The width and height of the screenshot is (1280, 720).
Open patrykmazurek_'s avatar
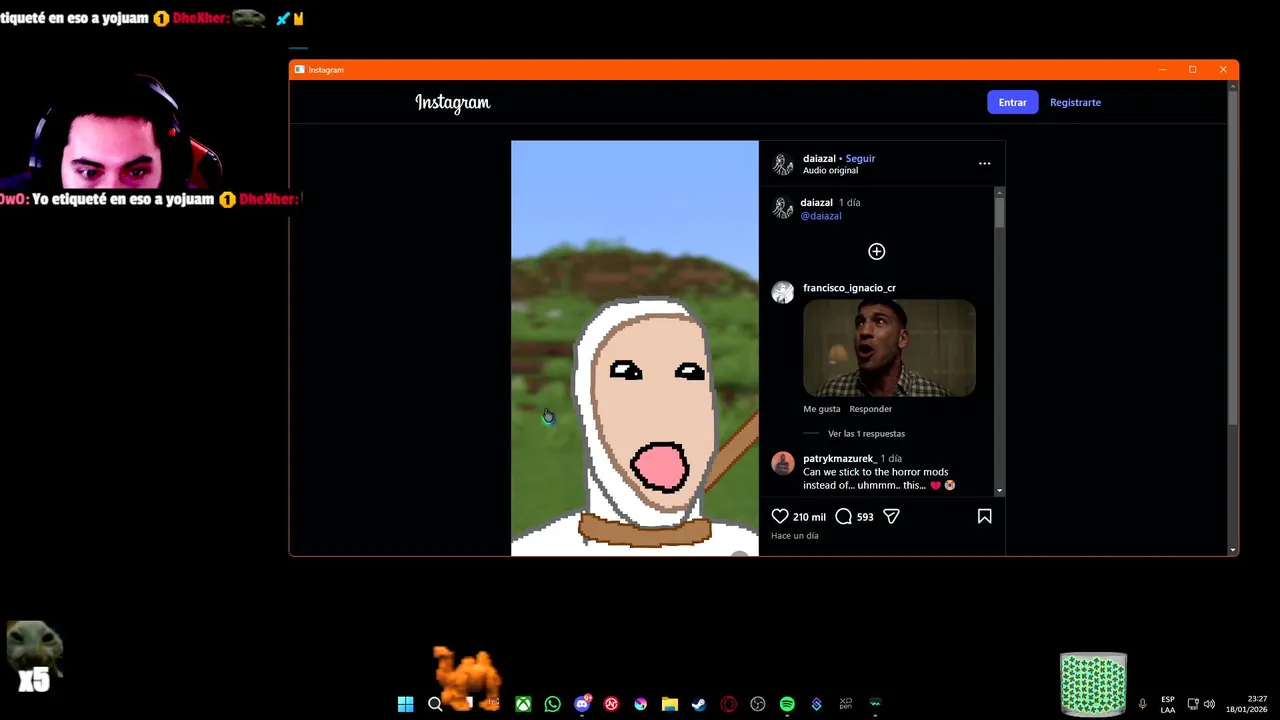[x=783, y=463]
